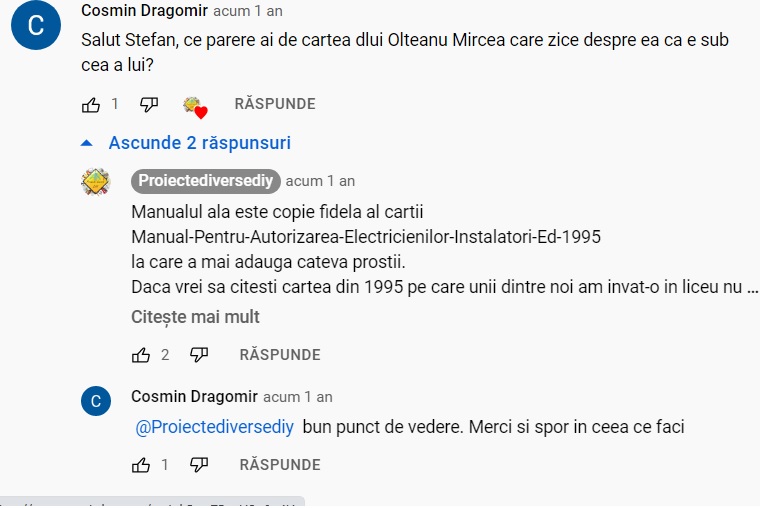The image size is (760, 508).
Task: Open Proiectediversediy channel name badge
Action: [x=206, y=181]
